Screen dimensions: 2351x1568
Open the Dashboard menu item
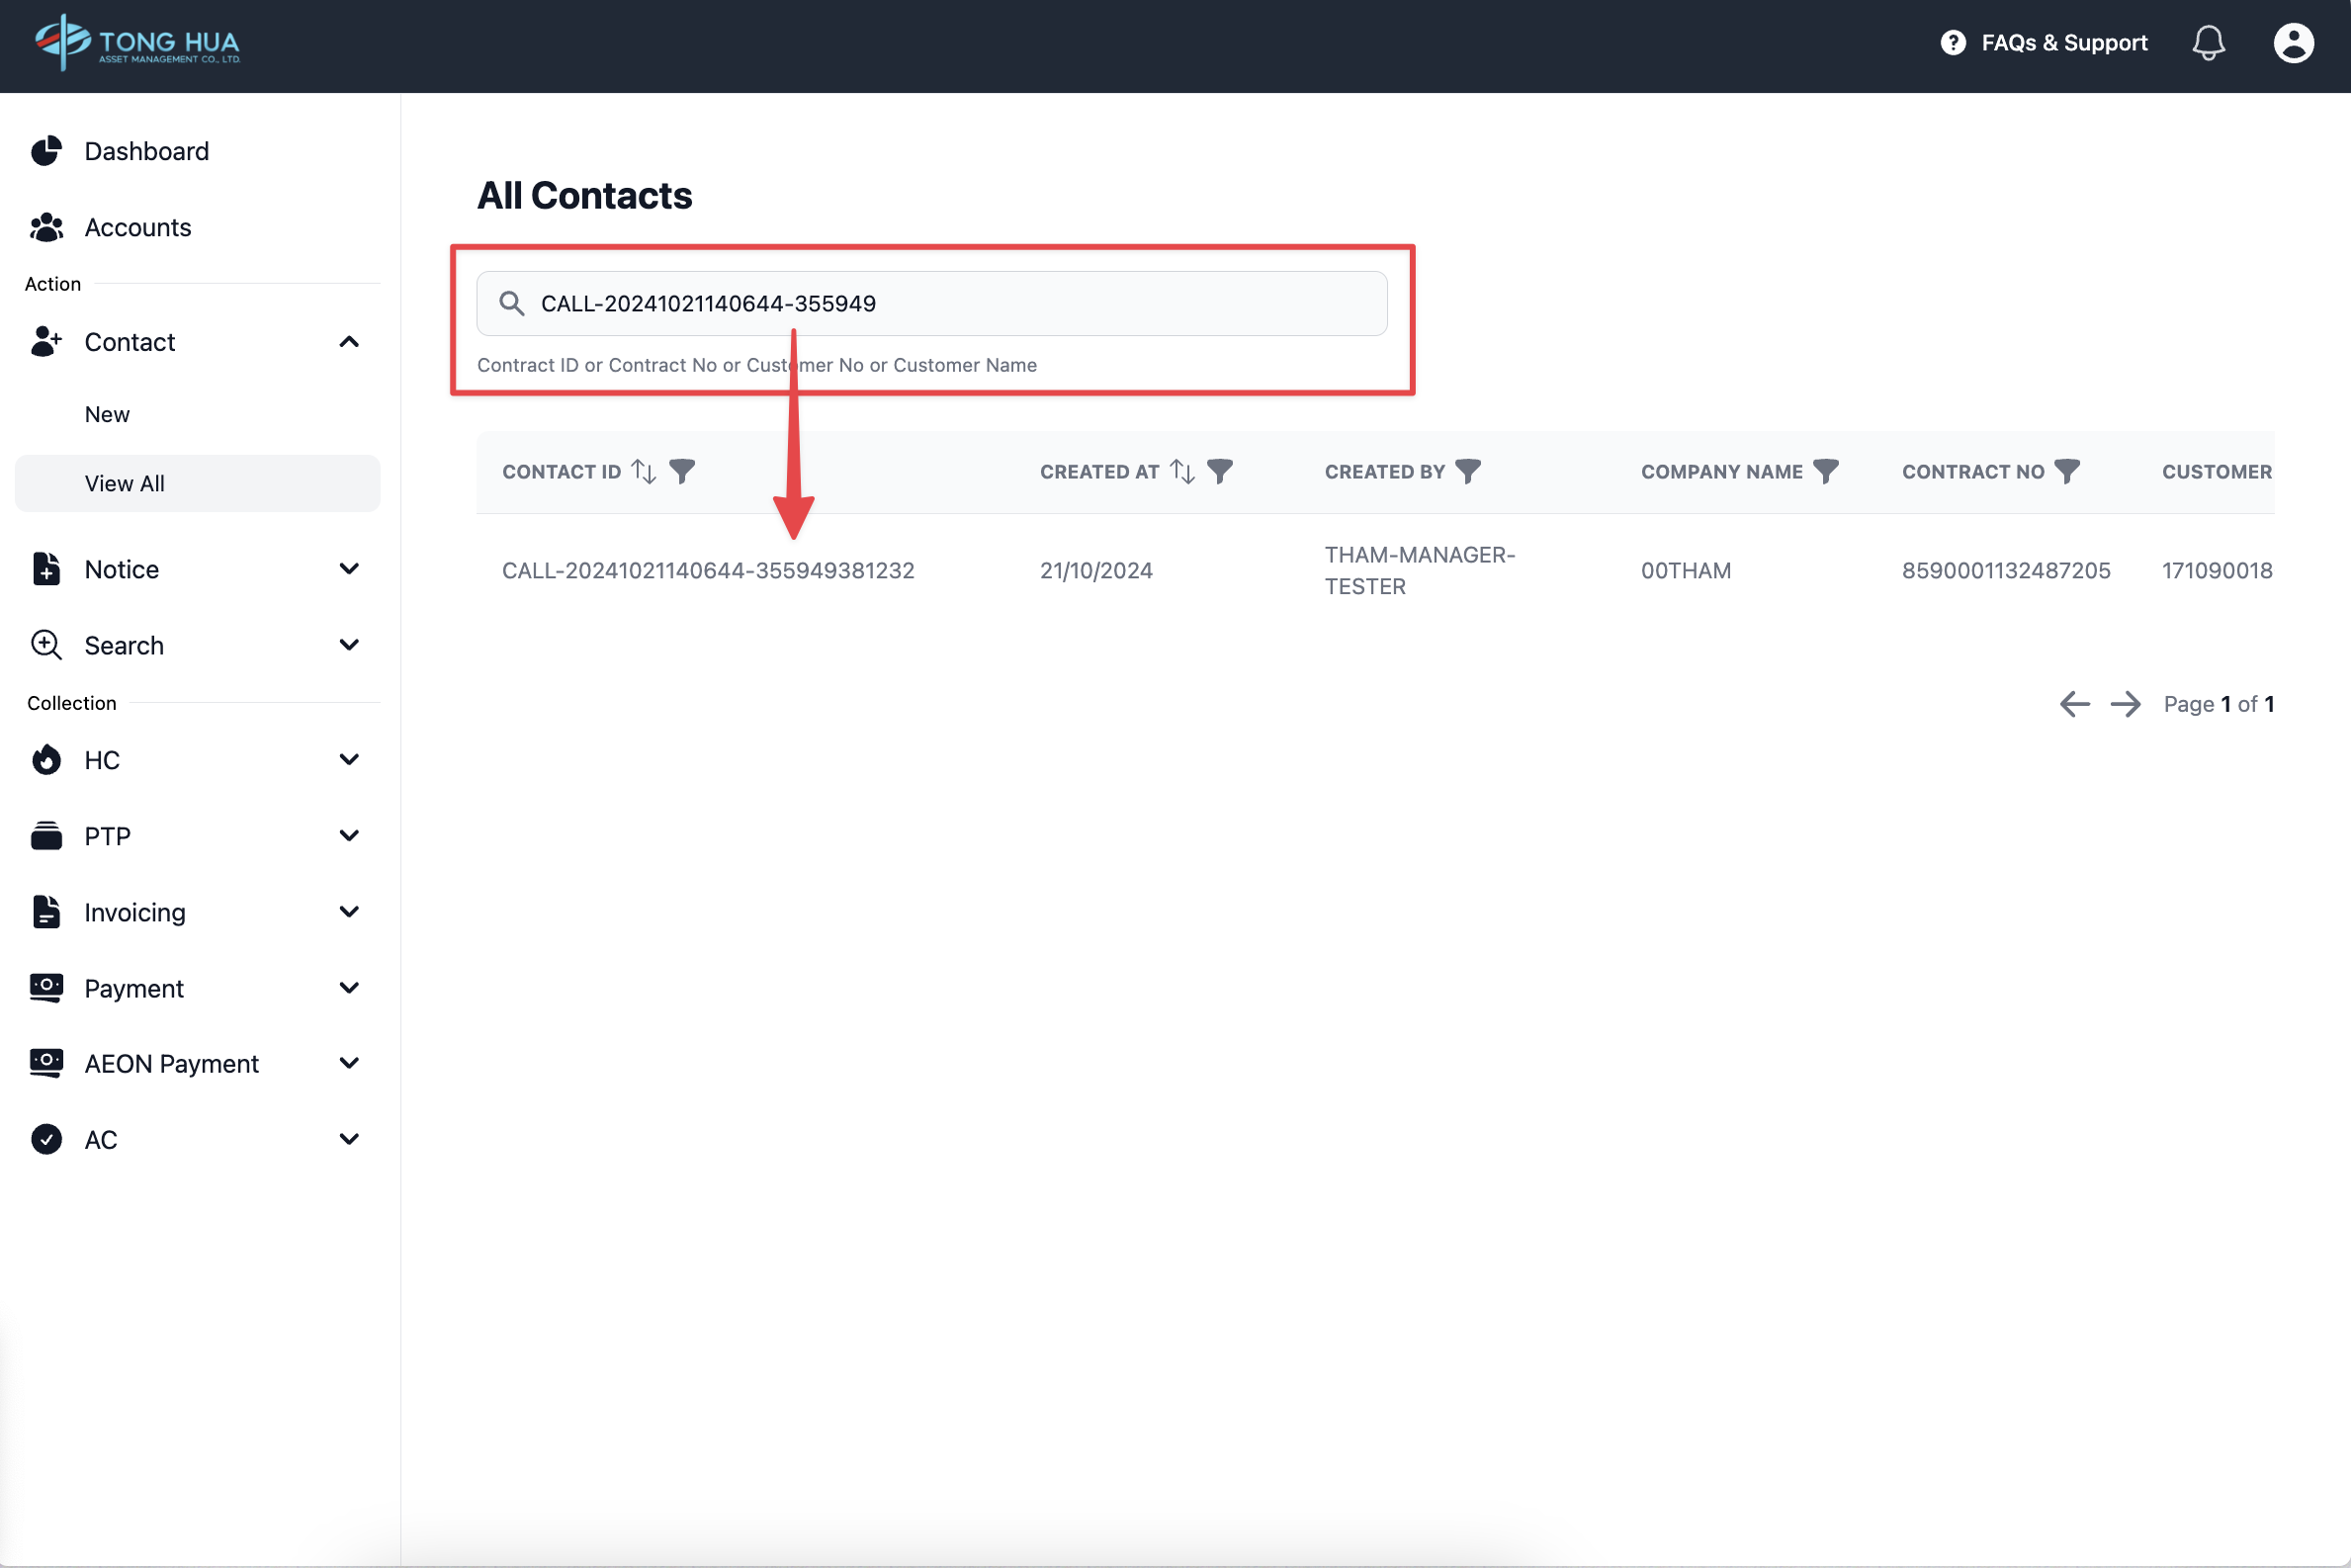point(146,151)
